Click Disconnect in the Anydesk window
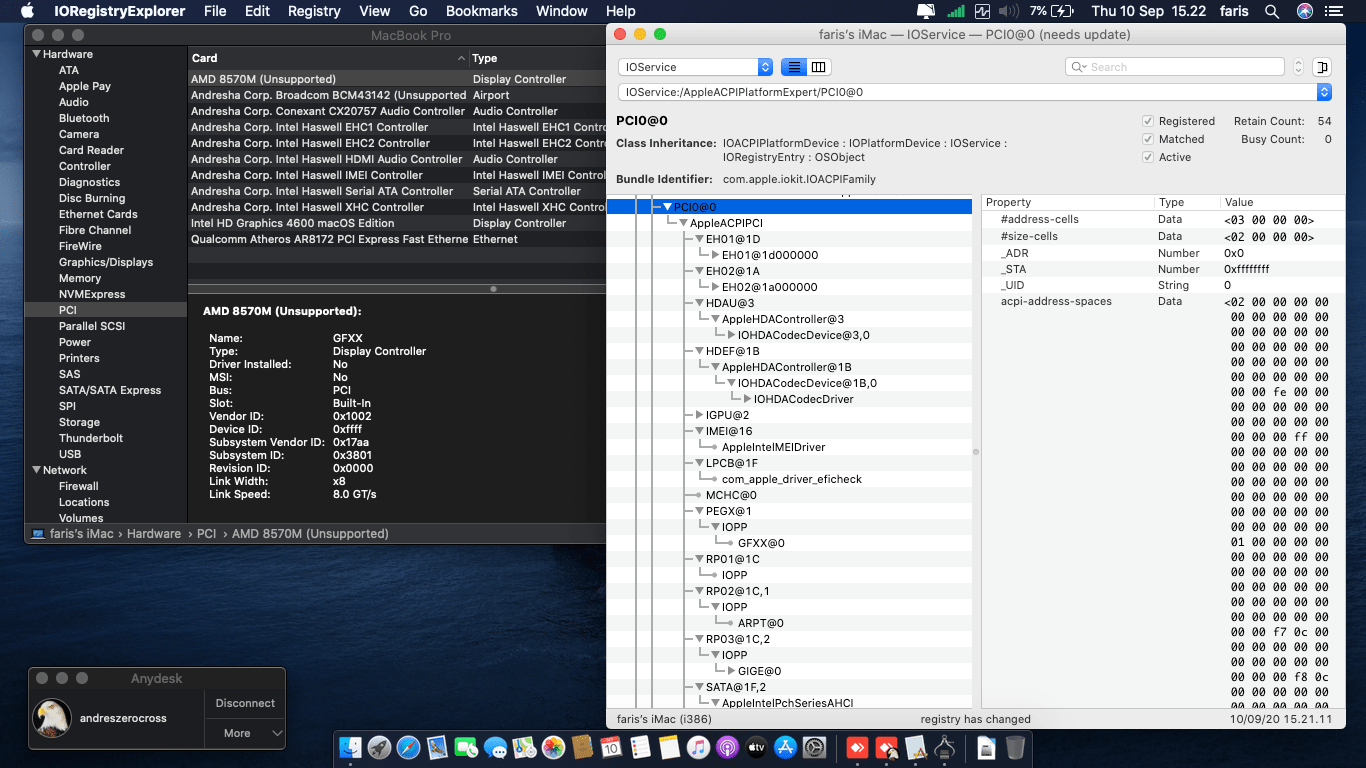1366x768 pixels. (x=245, y=703)
